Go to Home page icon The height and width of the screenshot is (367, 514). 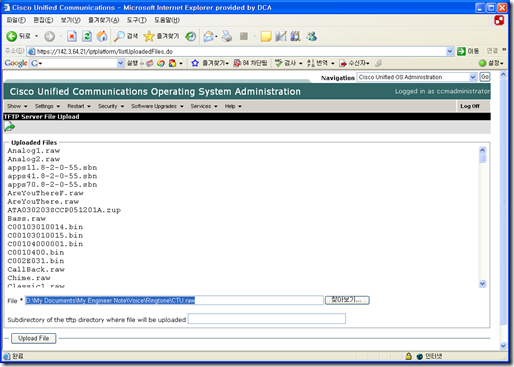point(102,36)
